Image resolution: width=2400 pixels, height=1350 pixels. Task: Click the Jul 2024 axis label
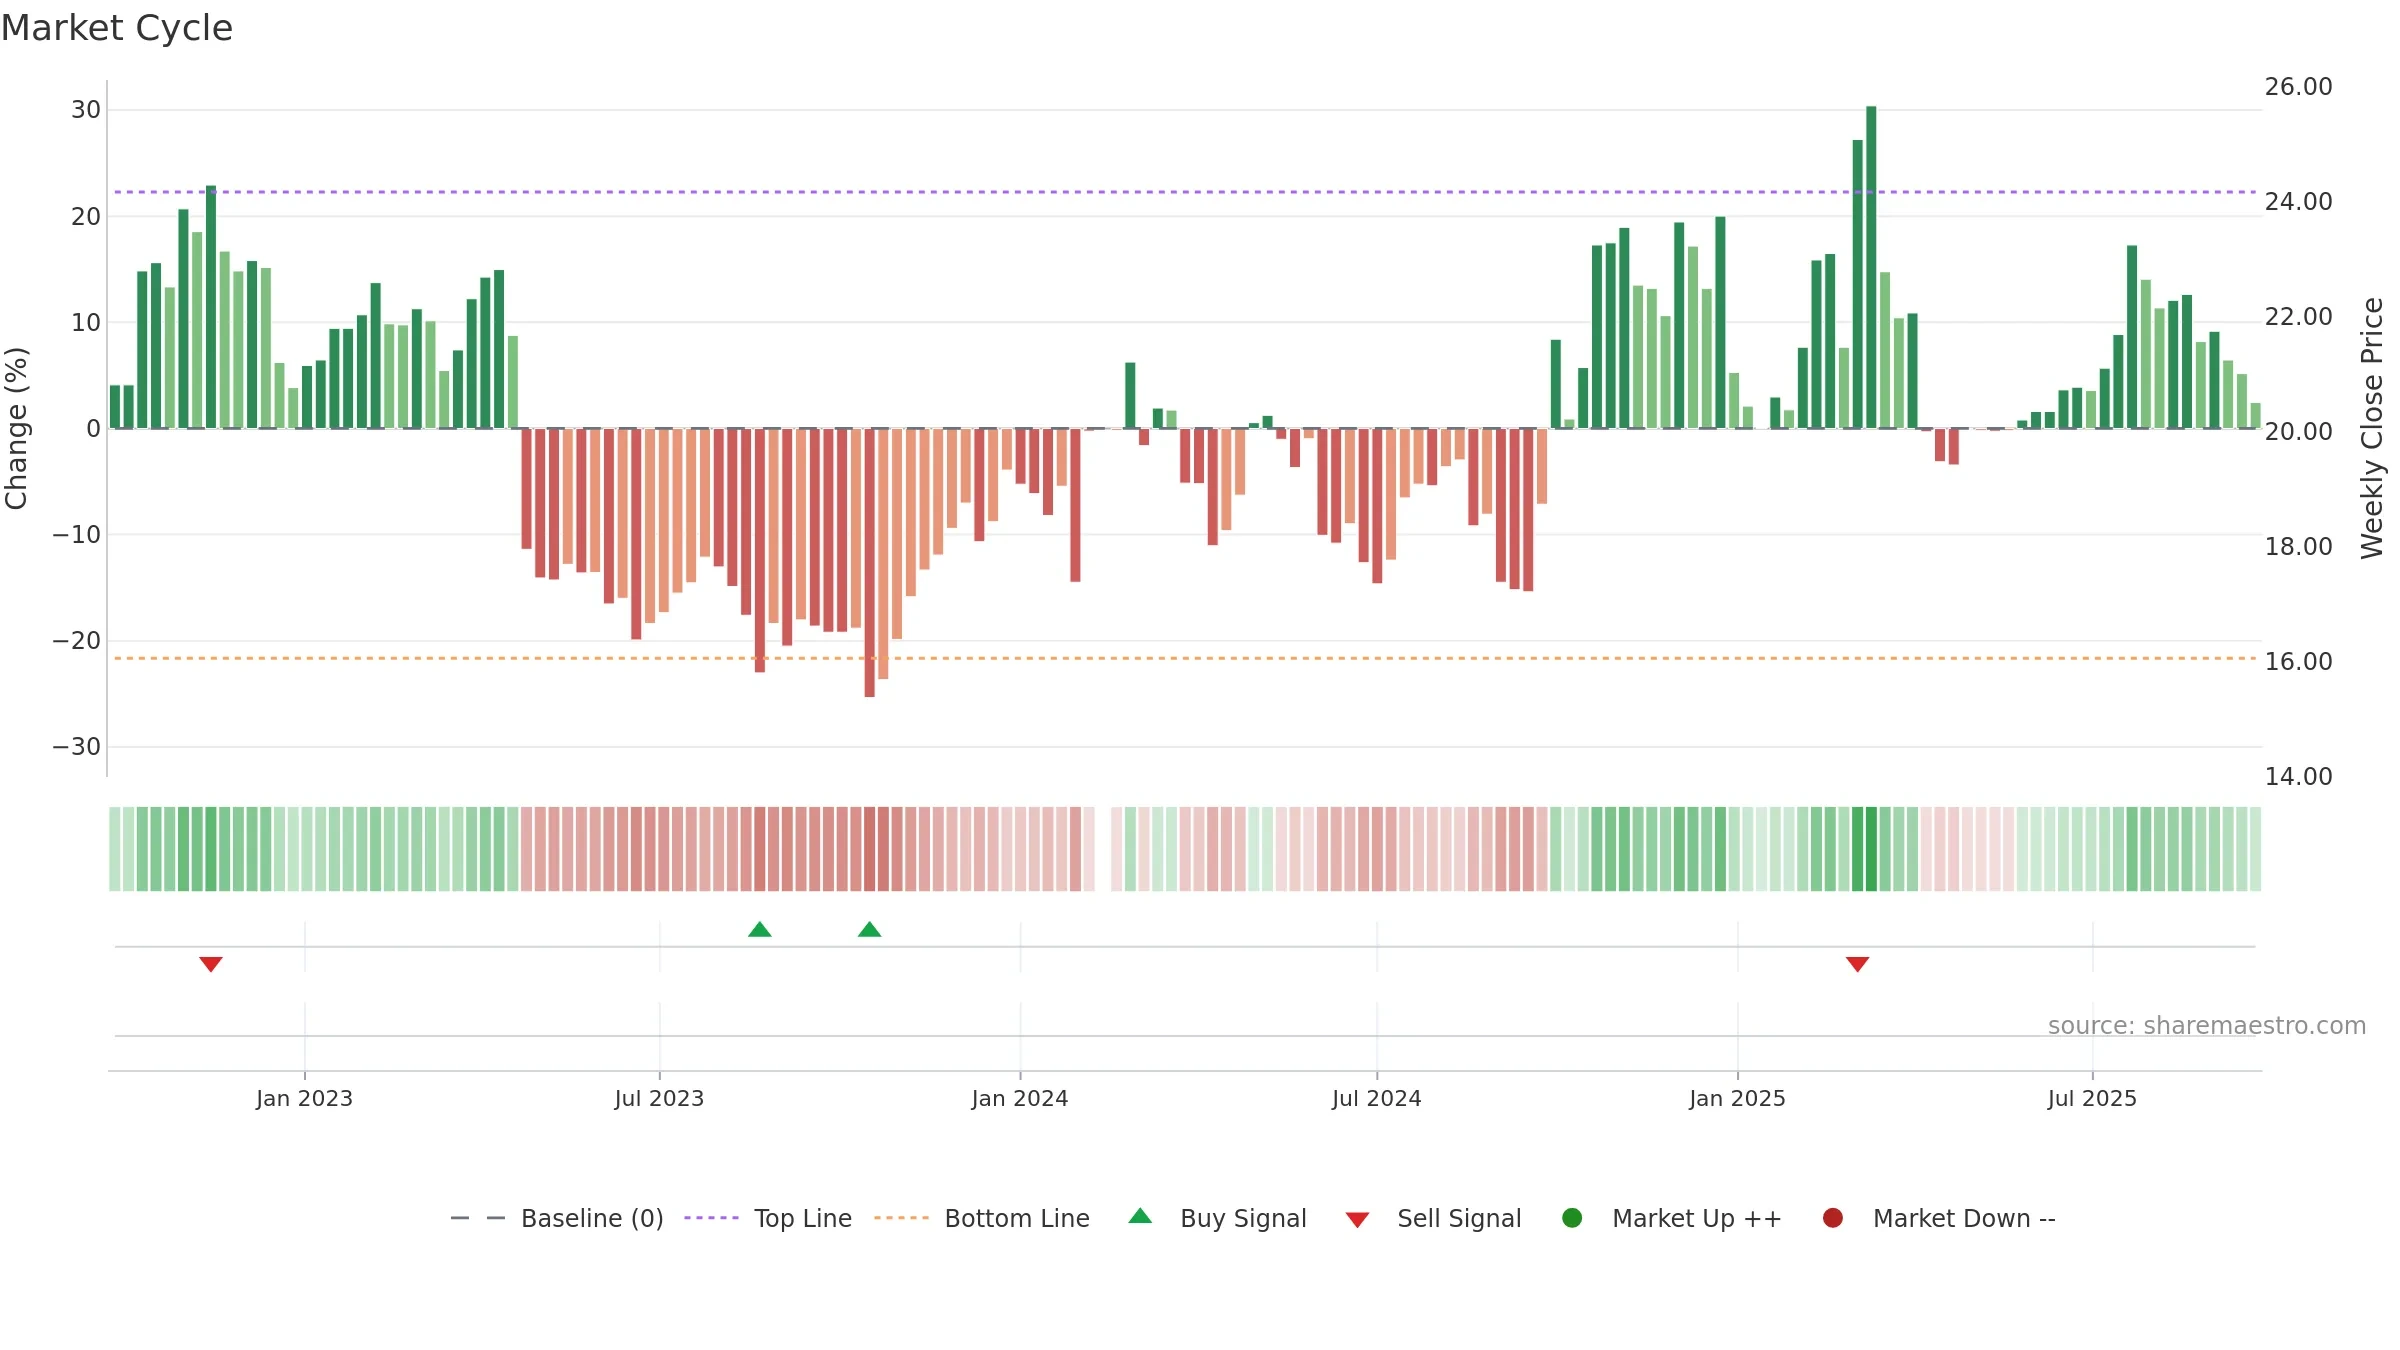pos(1377,1098)
